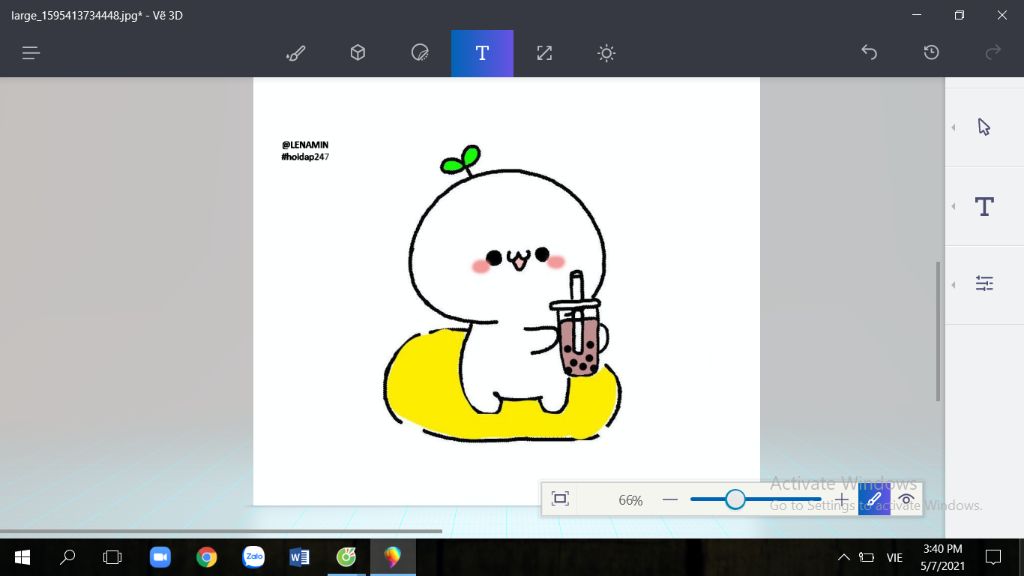Choose the Select cursor tool in side panel
This screenshot has height=576, width=1024.
(x=984, y=127)
